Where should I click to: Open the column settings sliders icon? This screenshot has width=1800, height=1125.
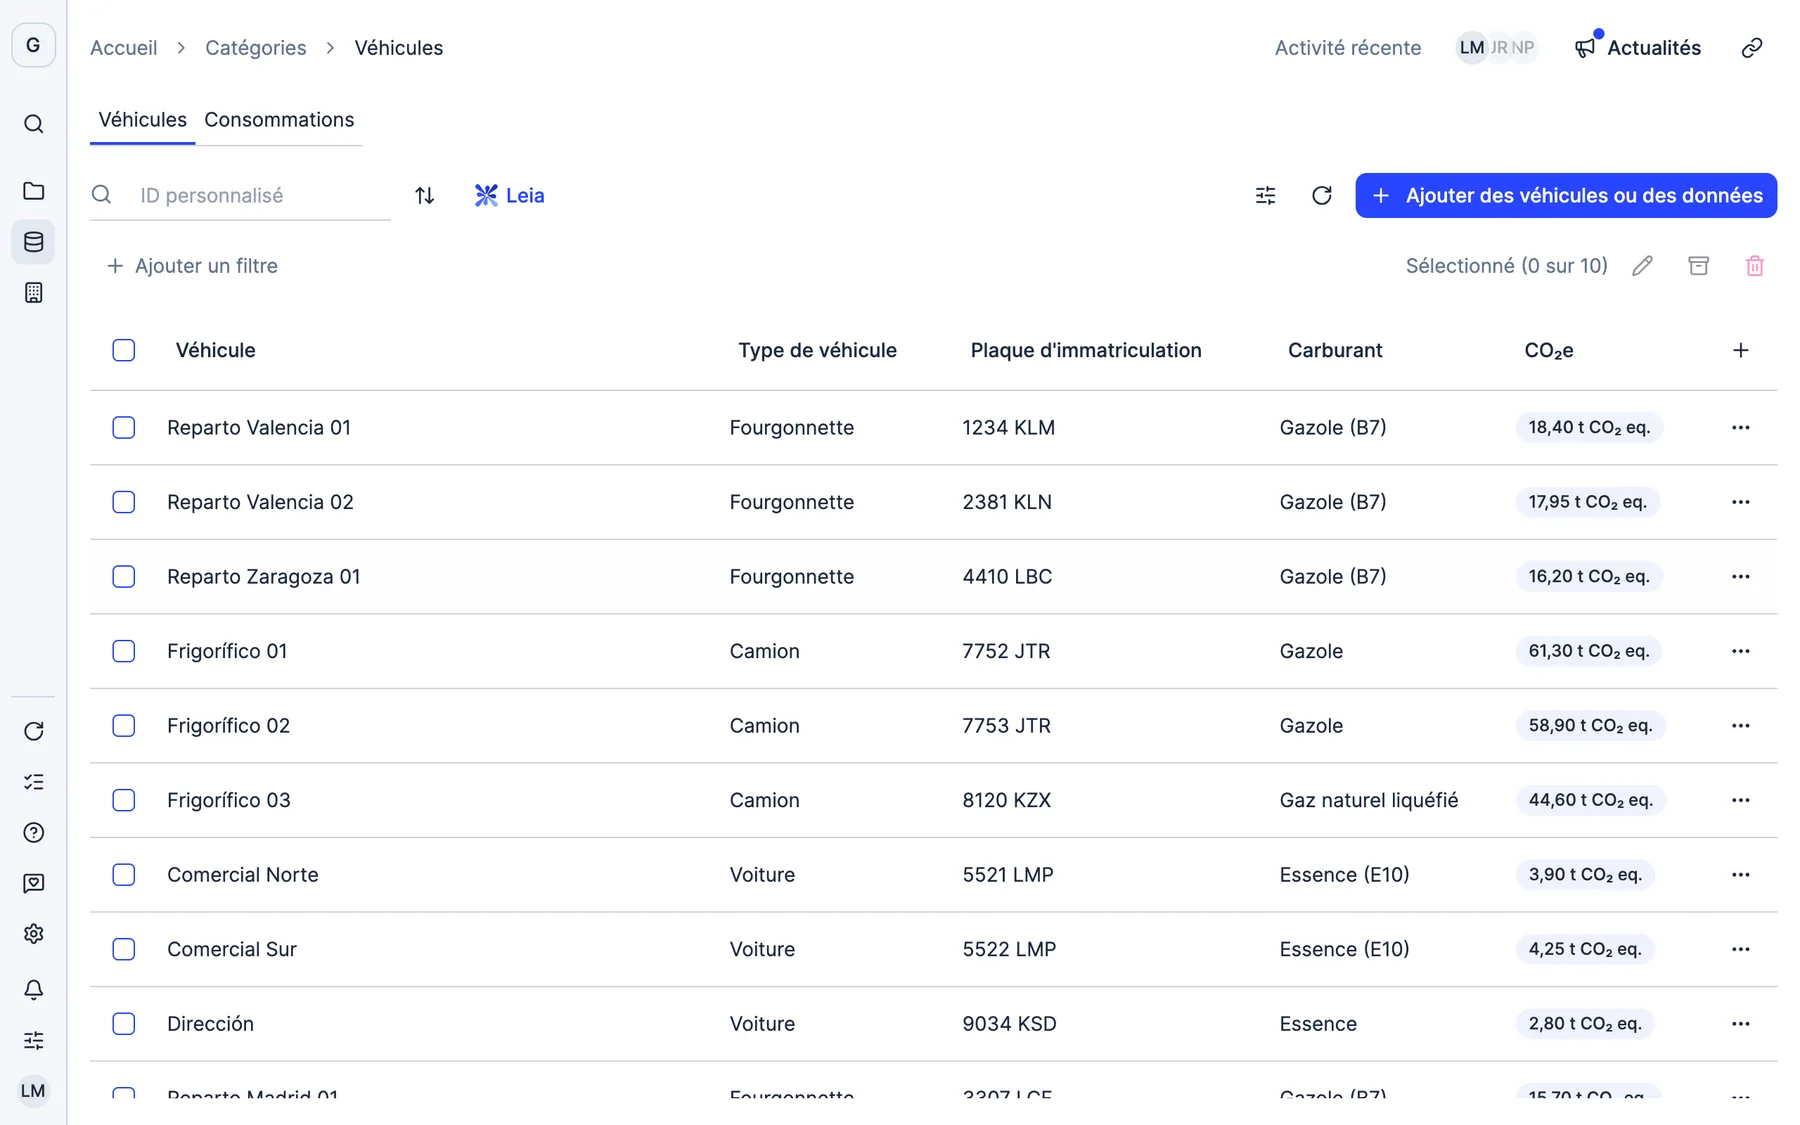tap(1265, 195)
